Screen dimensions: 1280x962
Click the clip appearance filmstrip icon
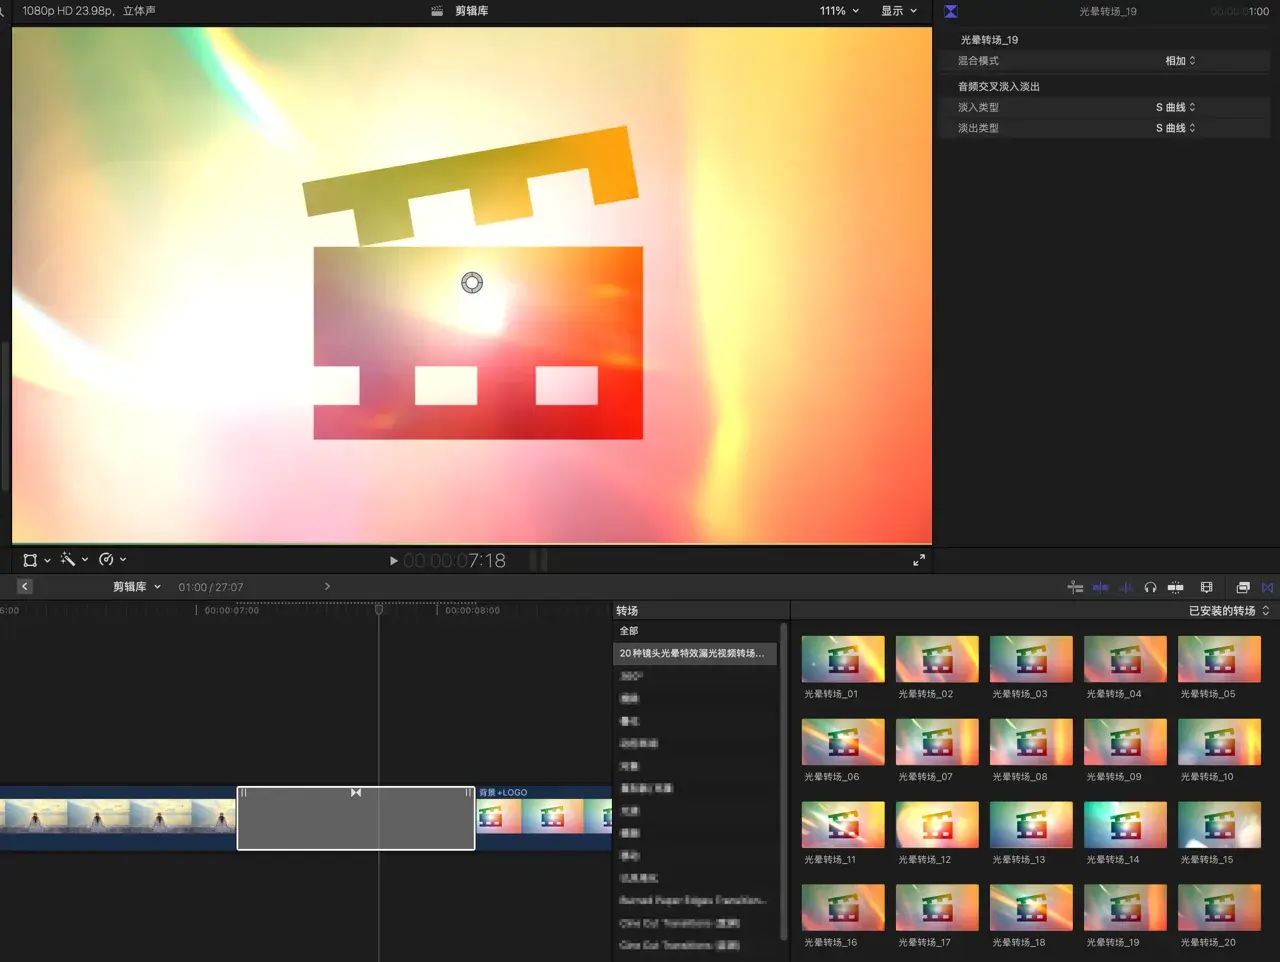coord(1206,588)
